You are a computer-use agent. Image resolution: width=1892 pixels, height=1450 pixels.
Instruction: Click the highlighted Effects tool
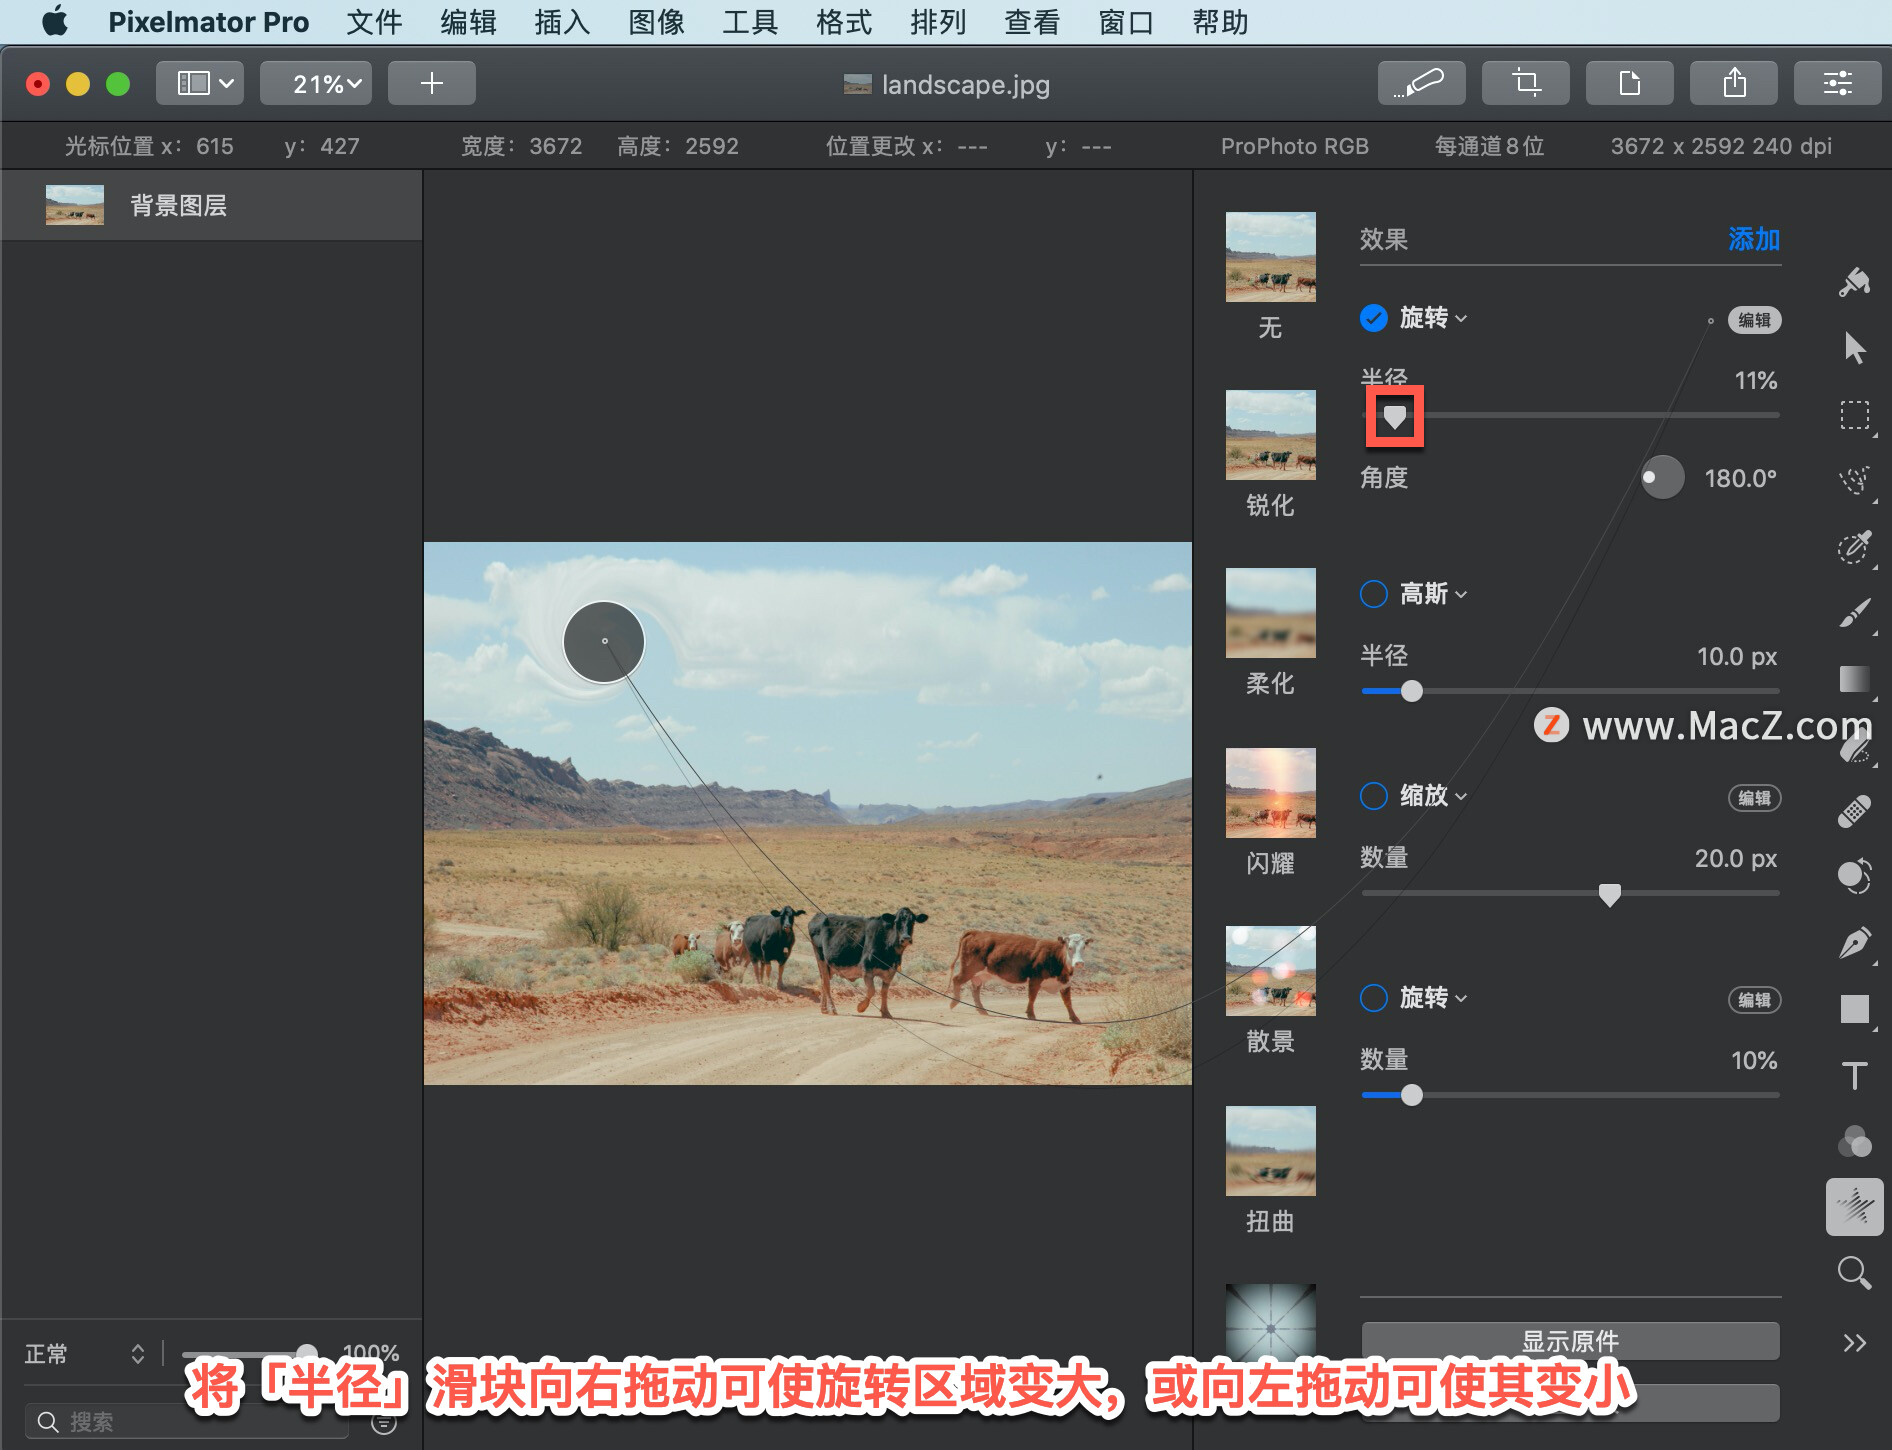pos(1854,1207)
